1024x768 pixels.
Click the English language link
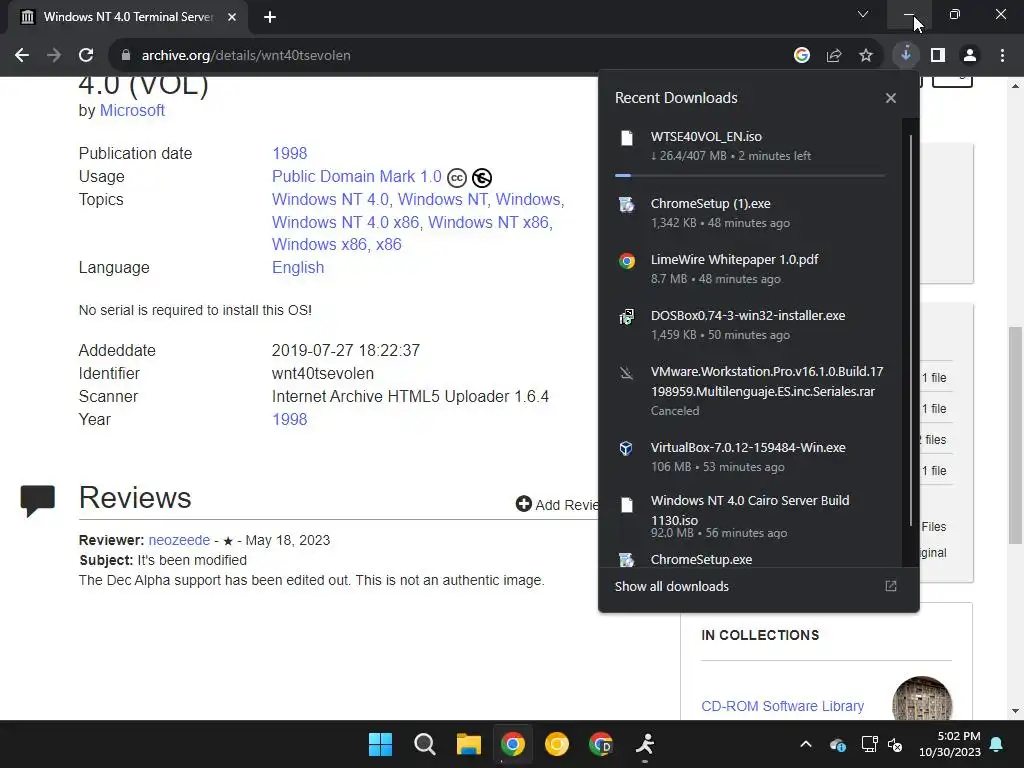tap(298, 268)
